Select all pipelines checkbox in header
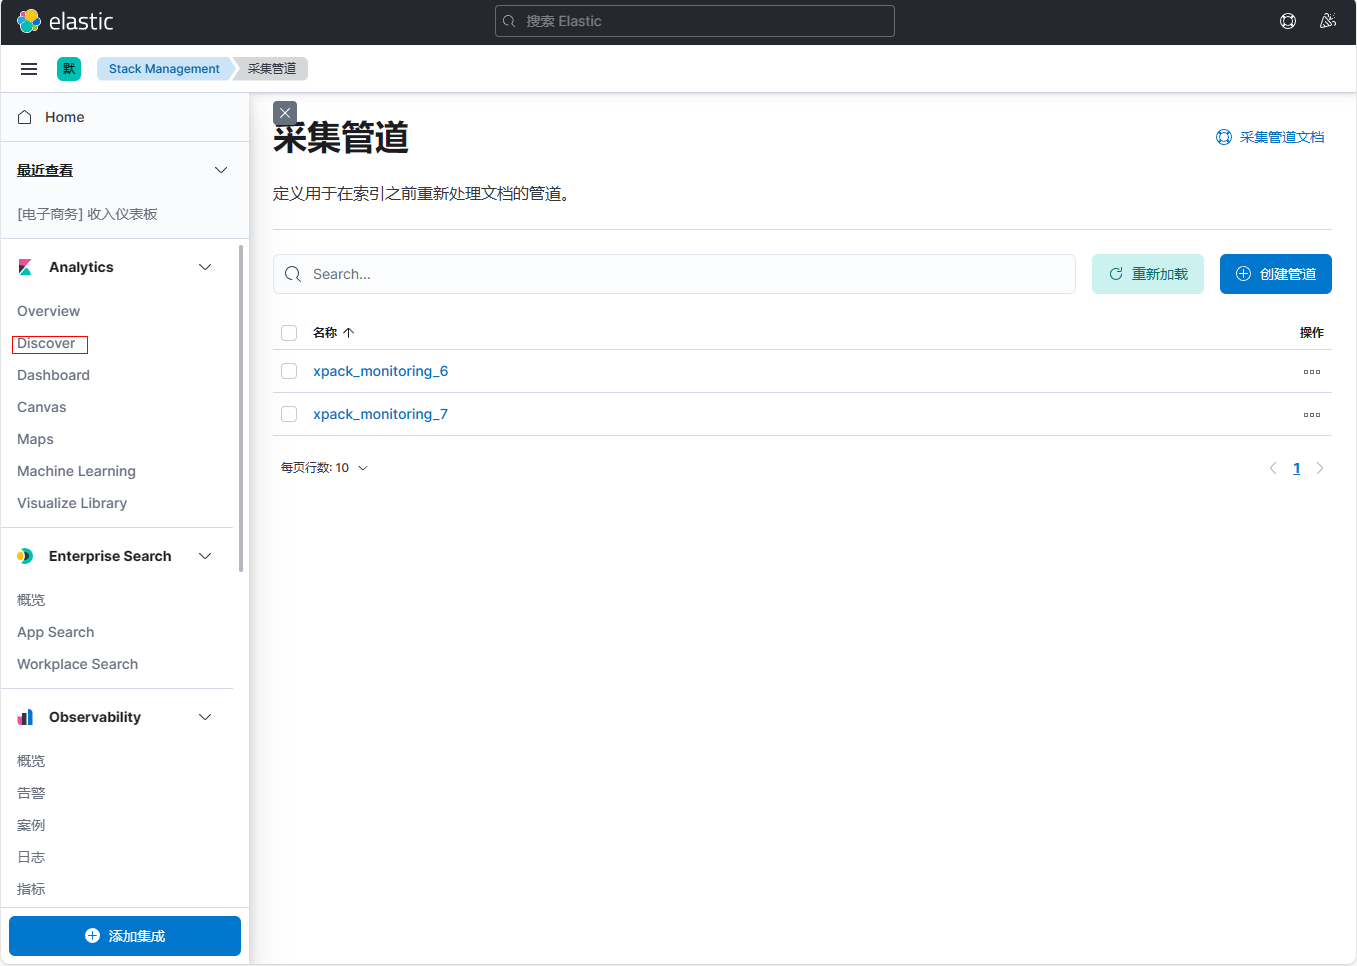Screen dimensions: 1357x966 tap(289, 333)
